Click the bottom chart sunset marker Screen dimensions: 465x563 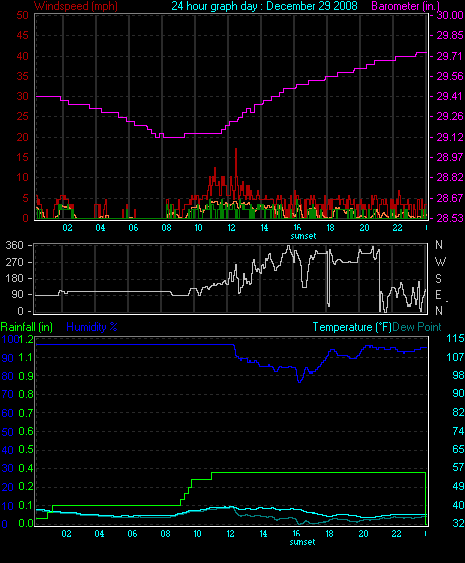pyautogui.click(x=302, y=542)
